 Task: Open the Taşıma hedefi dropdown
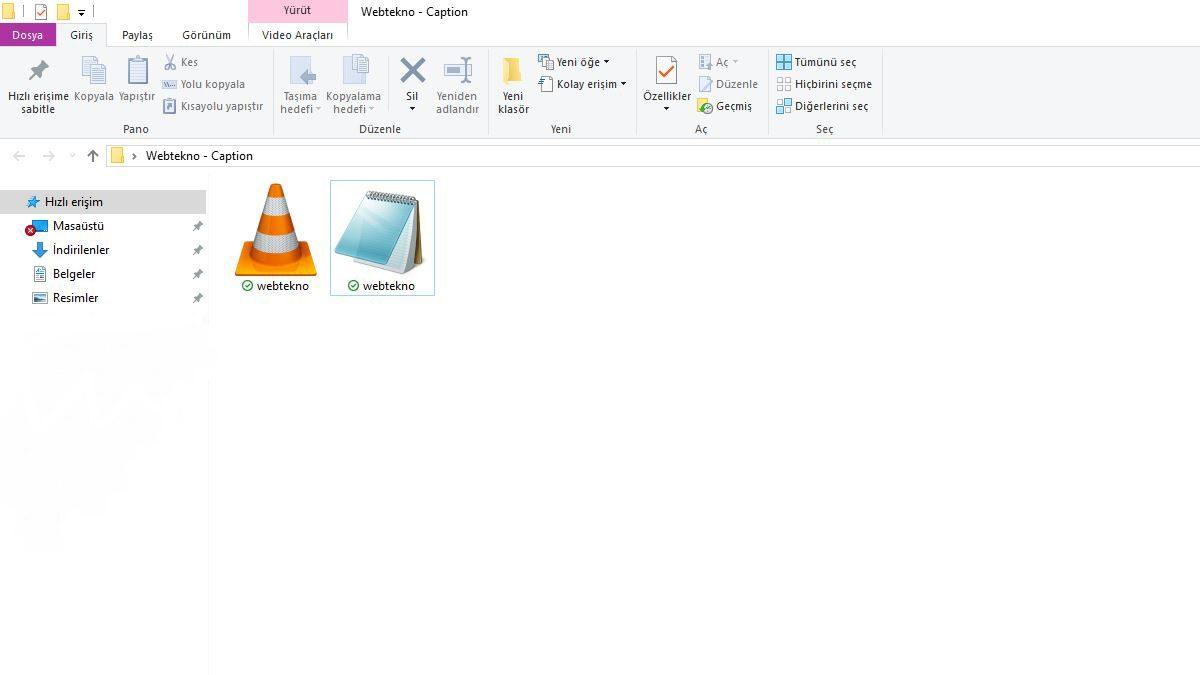(301, 103)
